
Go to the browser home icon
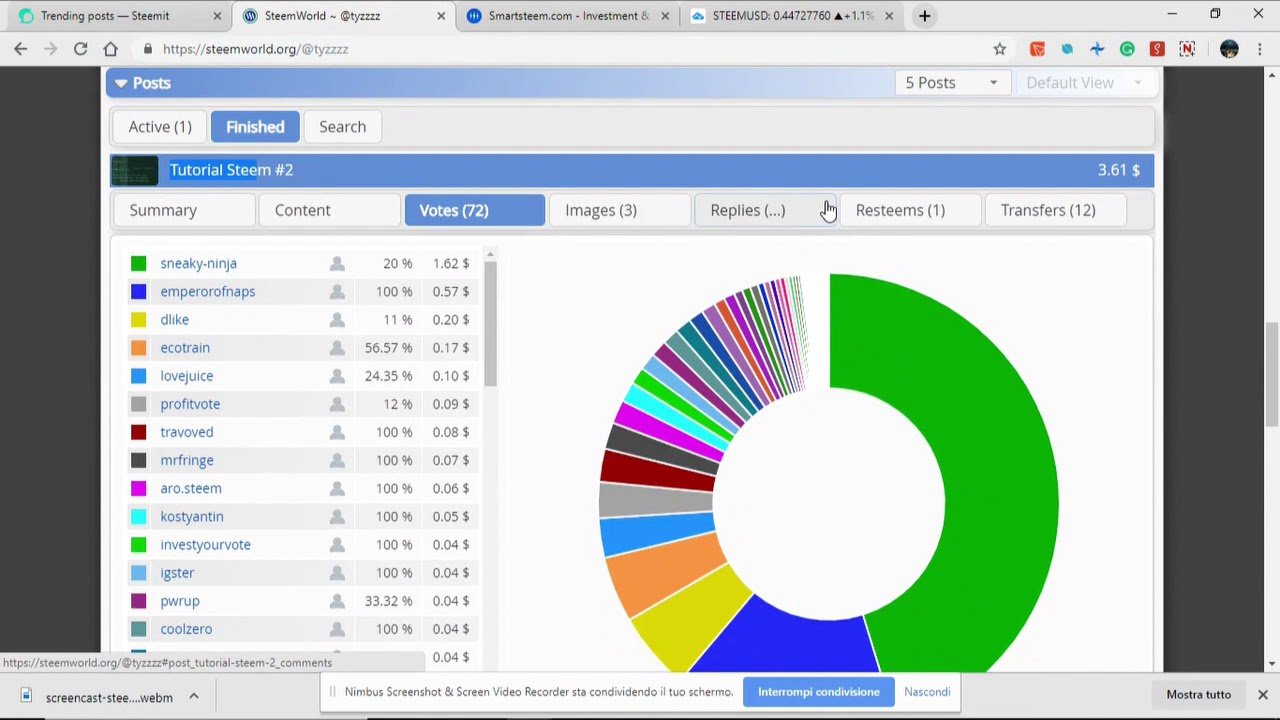click(x=110, y=49)
